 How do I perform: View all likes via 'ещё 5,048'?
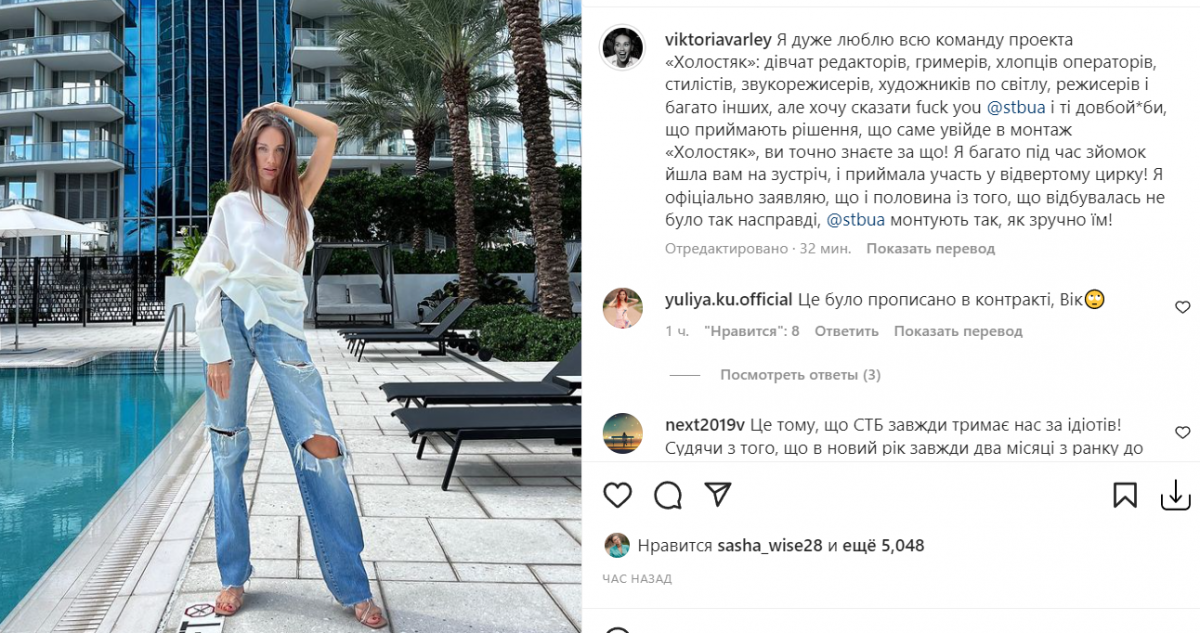(883, 546)
